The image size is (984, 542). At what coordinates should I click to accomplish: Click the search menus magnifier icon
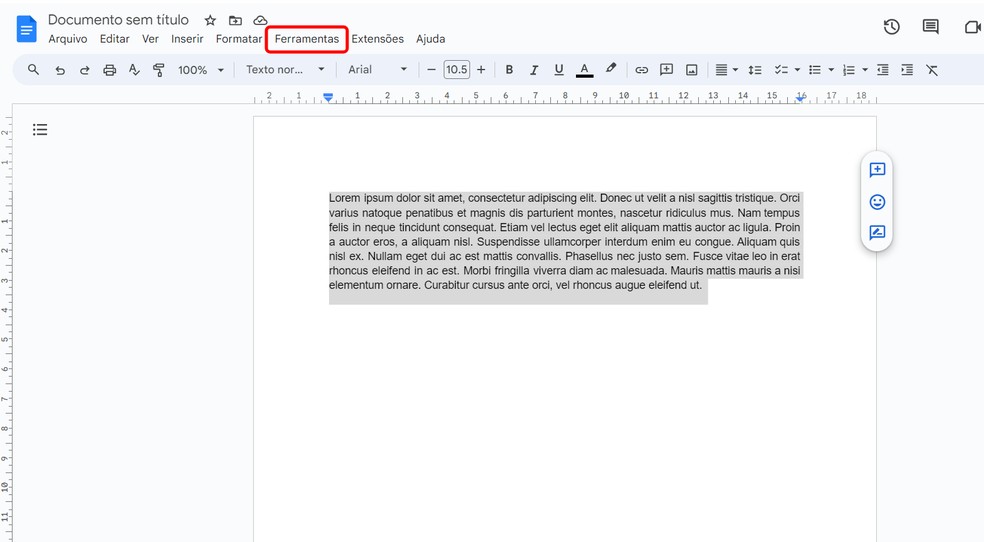tap(33, 70)
